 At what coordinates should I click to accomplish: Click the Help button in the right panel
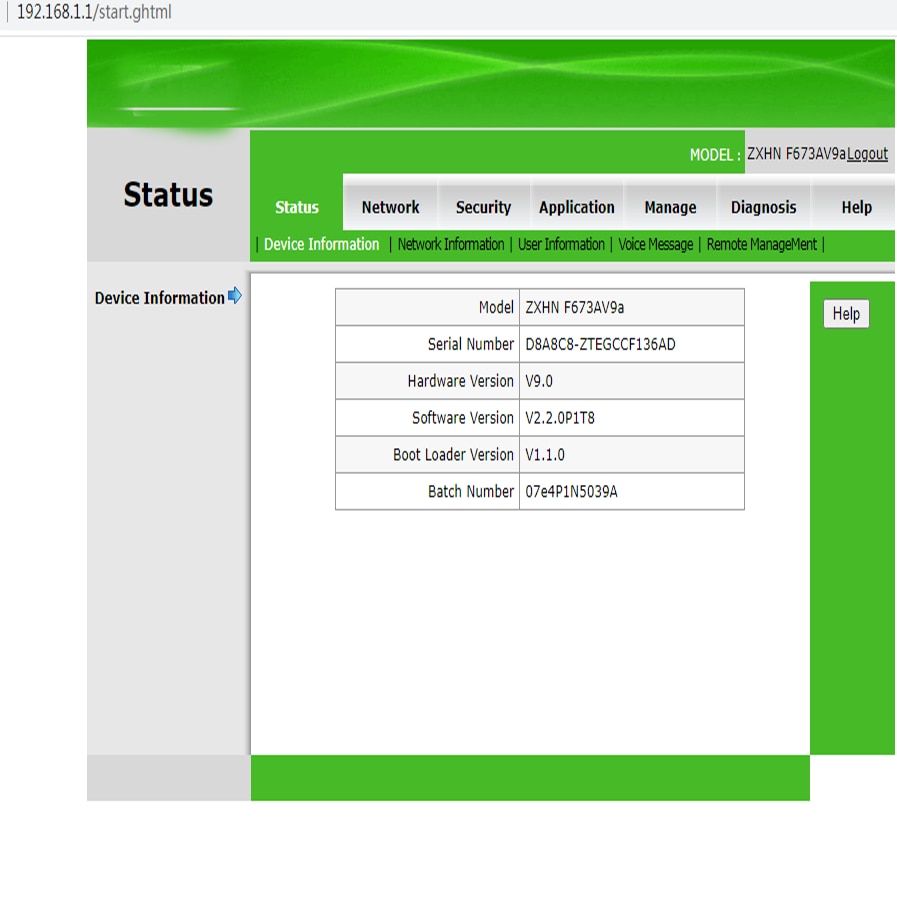(846, 313)
